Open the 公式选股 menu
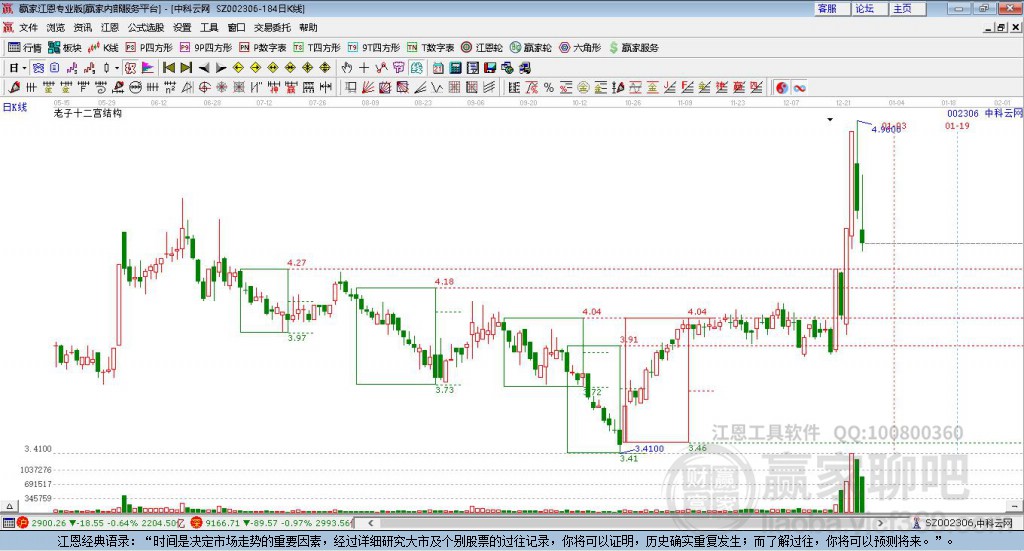The height and width of the screenshot is (551, 1024). coord(146,27)
